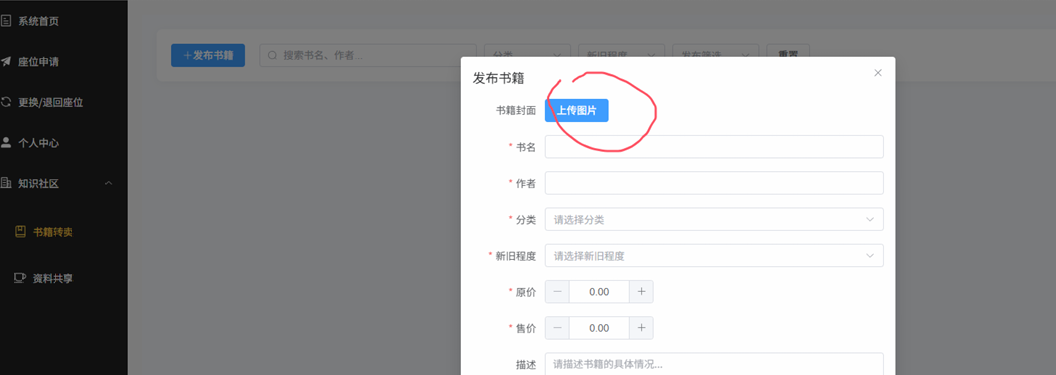Close the 发布书籍 dialog
The width and height of the screenshot is (1056, 375).
tap(878, 73)
